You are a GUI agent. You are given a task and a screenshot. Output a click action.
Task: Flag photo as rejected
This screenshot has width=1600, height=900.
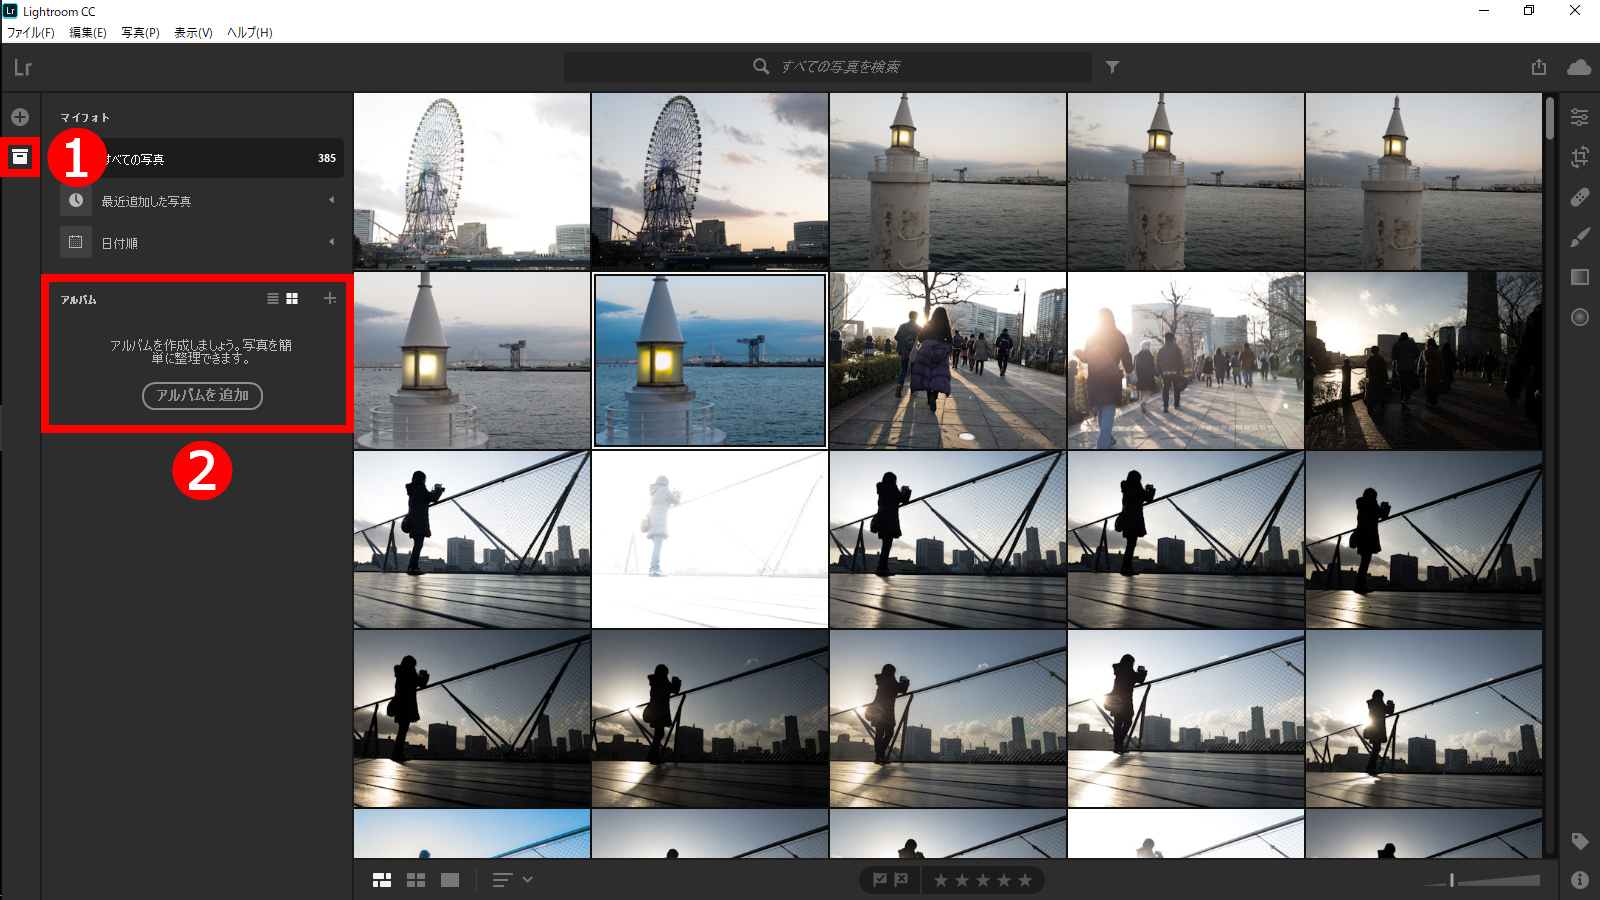(x=901, y=880)
